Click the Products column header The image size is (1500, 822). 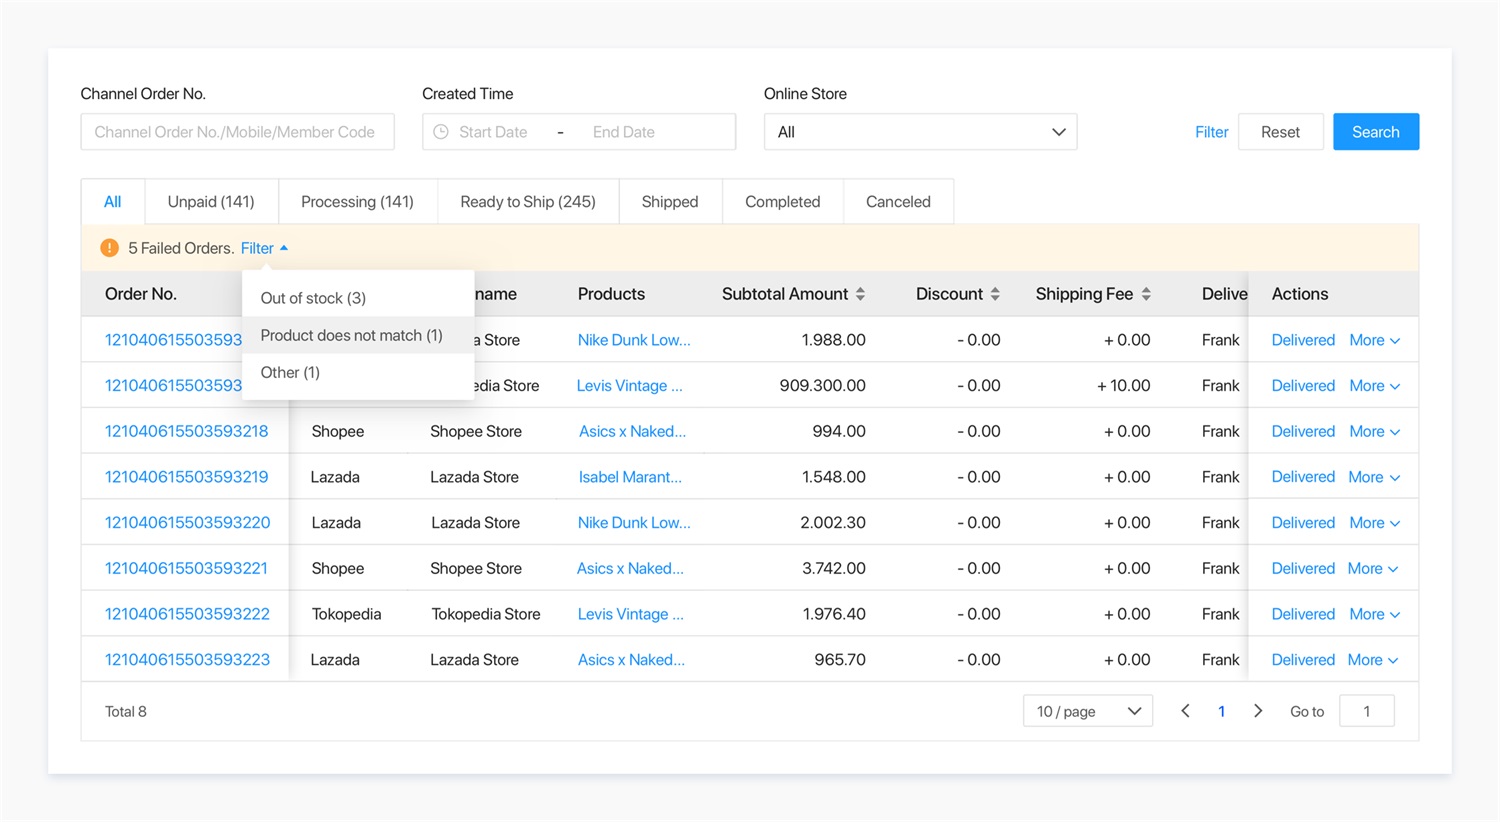point(611,294)
